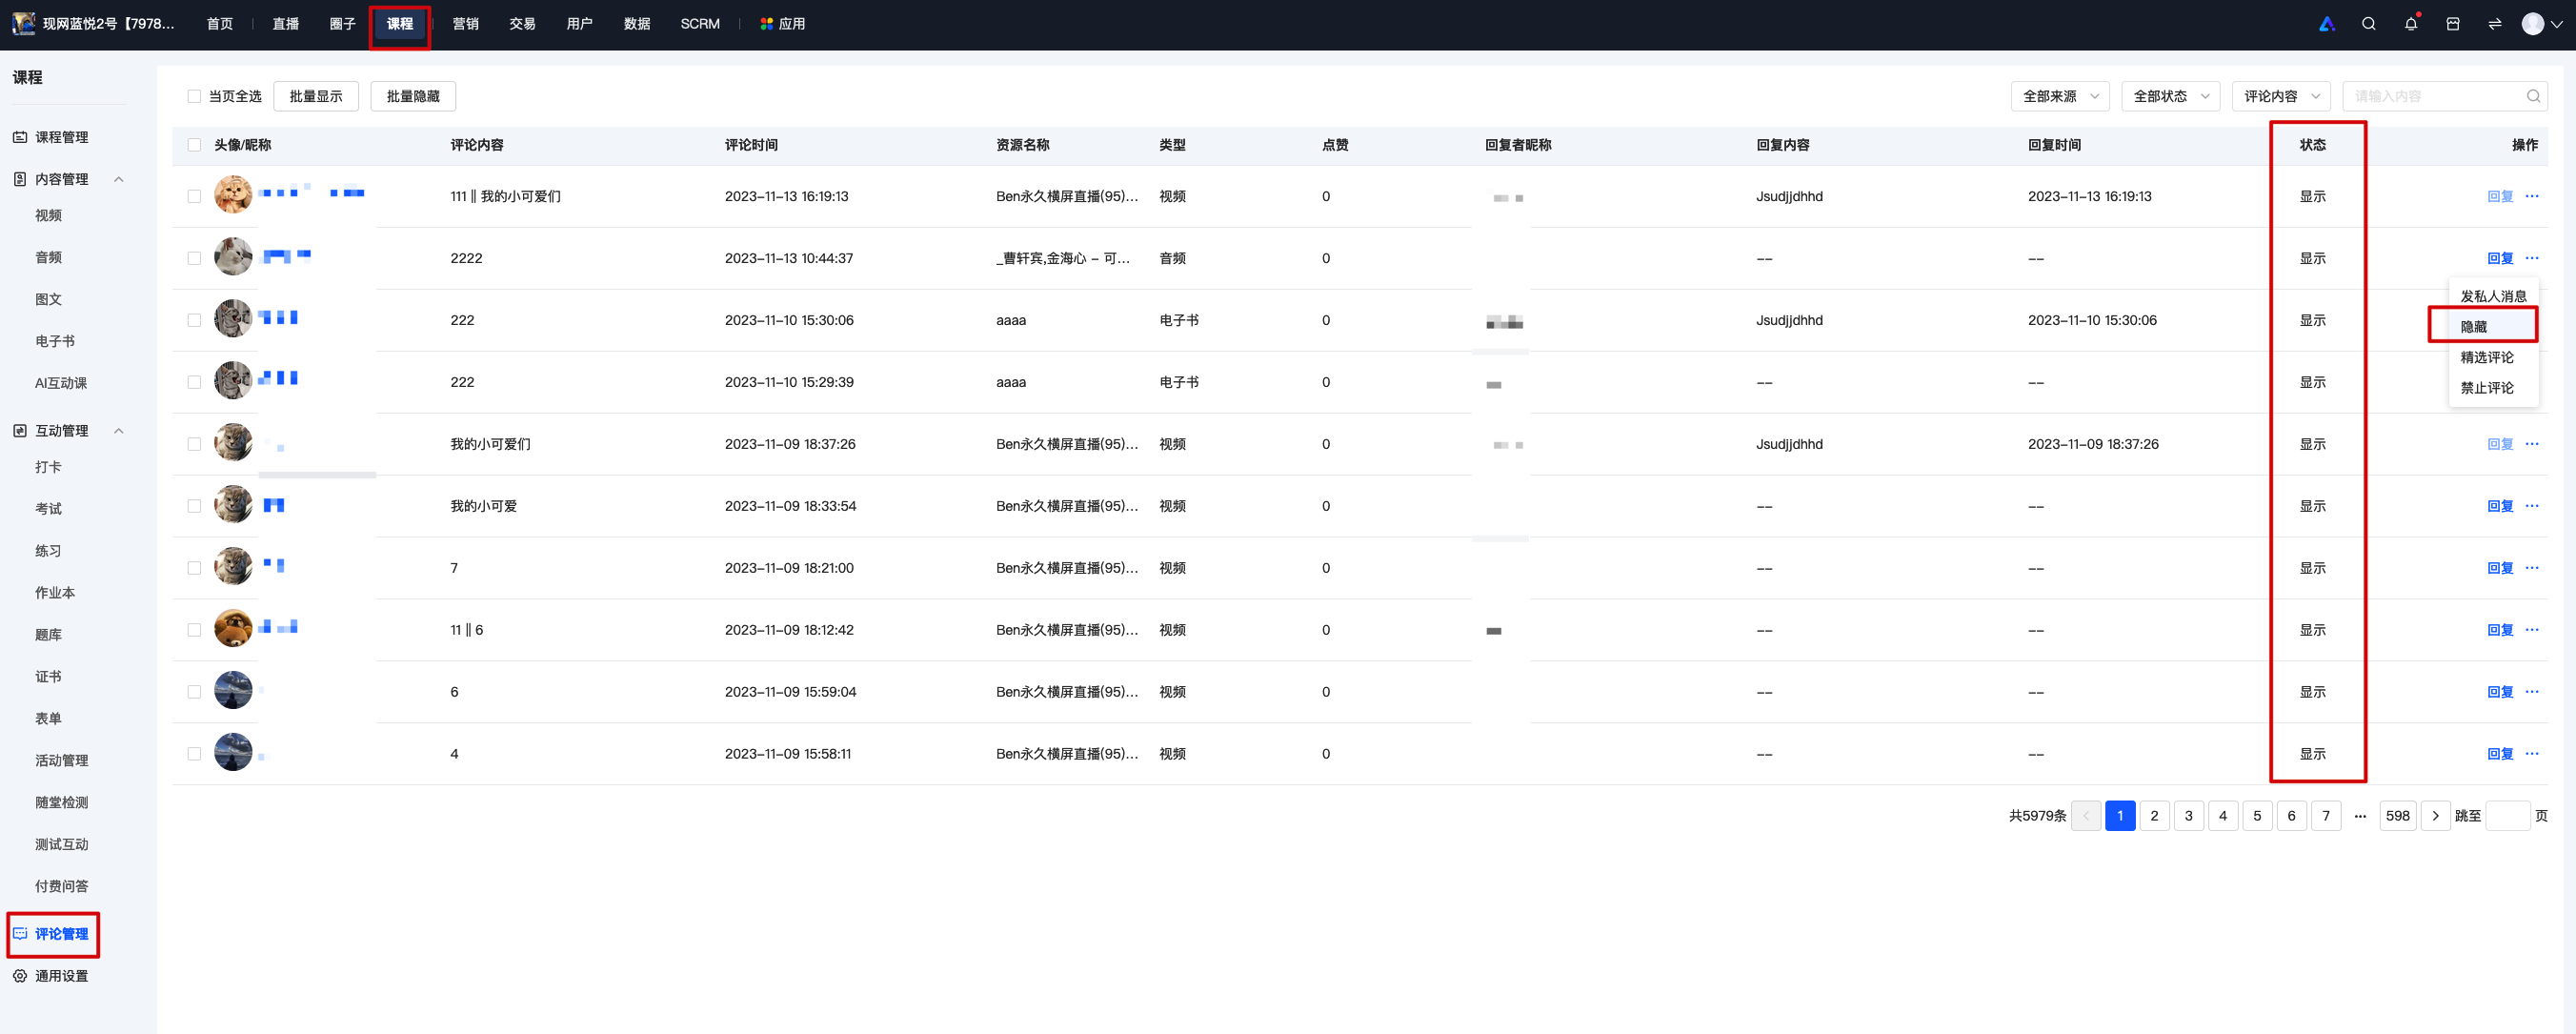
Task: Open the notification bell icon
Action: pyautogui.click(x=2411, y=24)
